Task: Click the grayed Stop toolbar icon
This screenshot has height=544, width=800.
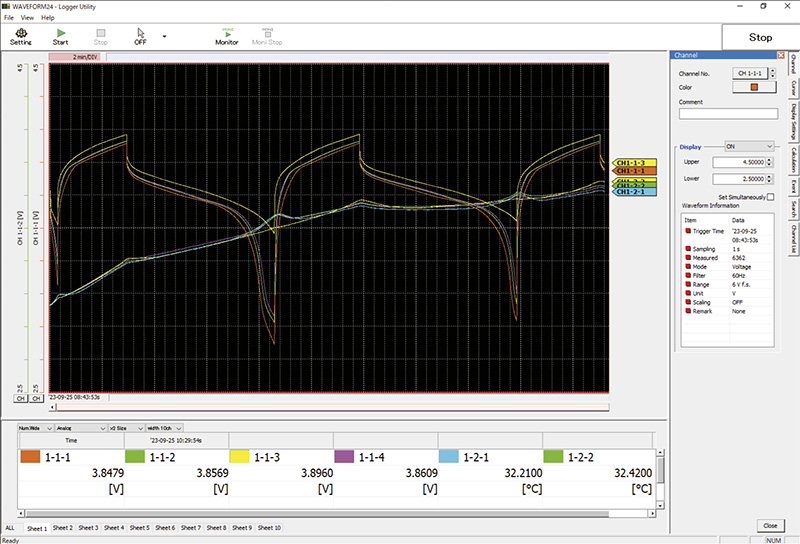Action: 101,37
